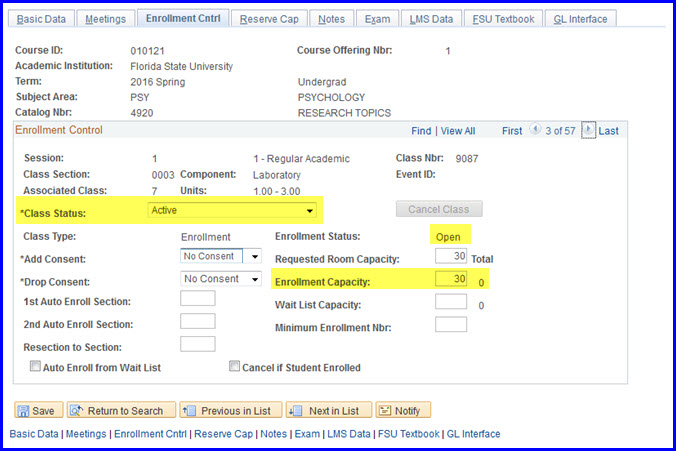
Task: Open FSU Textbook bottom link
Action: click(x=408, y=434)
